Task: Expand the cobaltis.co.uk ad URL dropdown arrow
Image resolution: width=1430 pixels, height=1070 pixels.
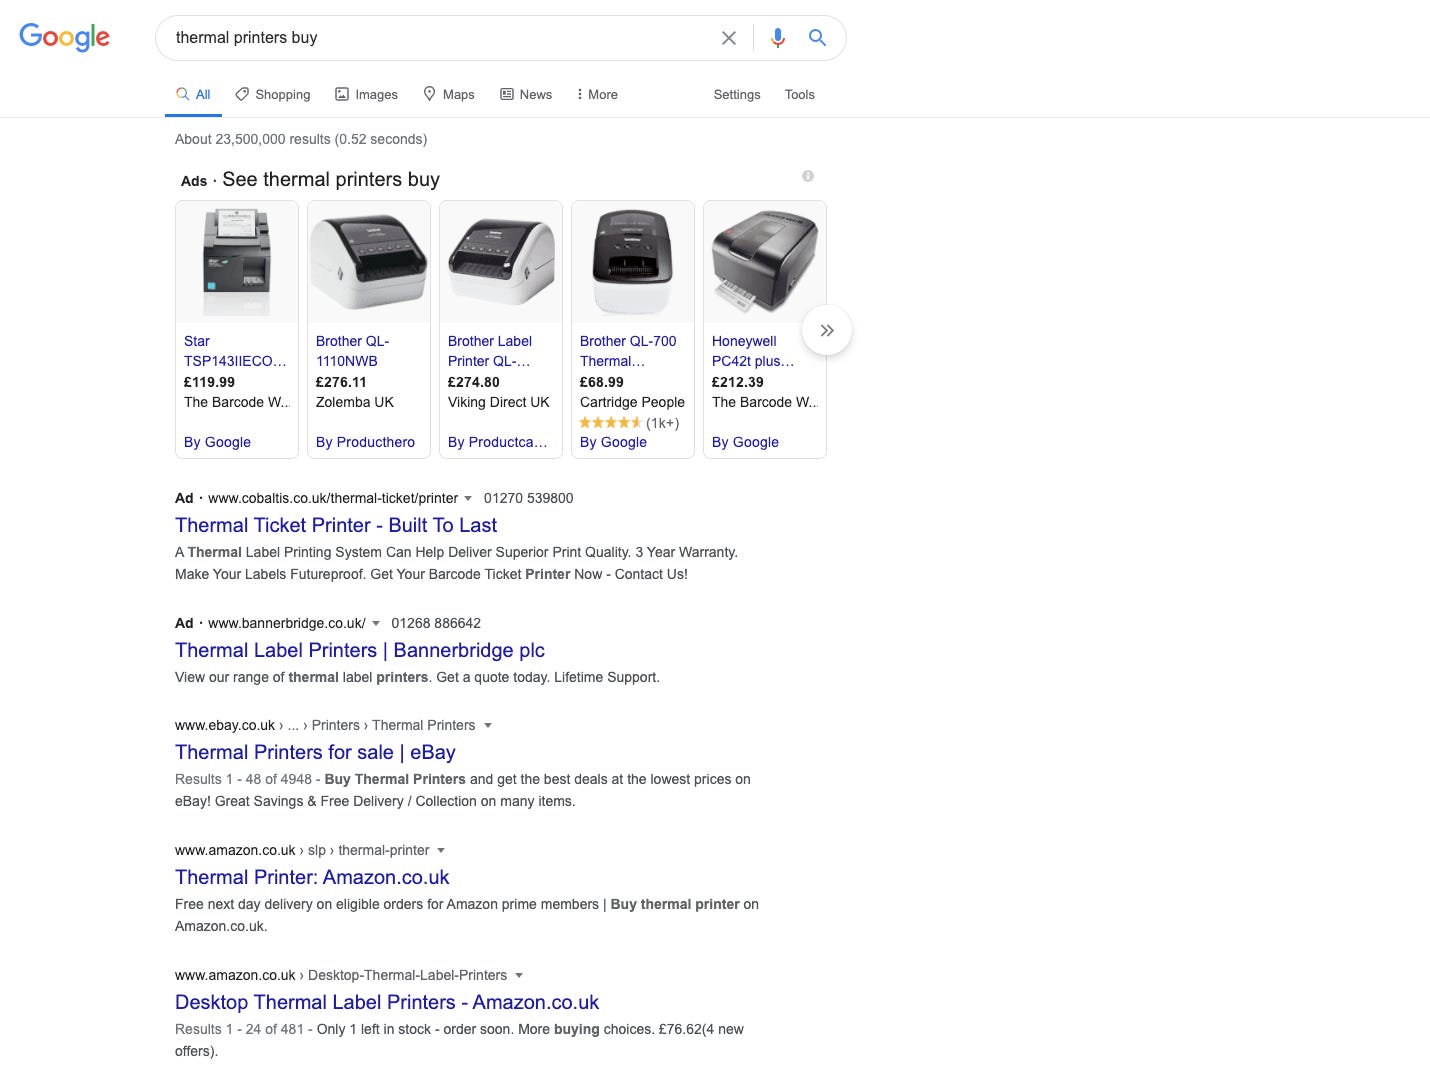Action: tap(468, 498)
